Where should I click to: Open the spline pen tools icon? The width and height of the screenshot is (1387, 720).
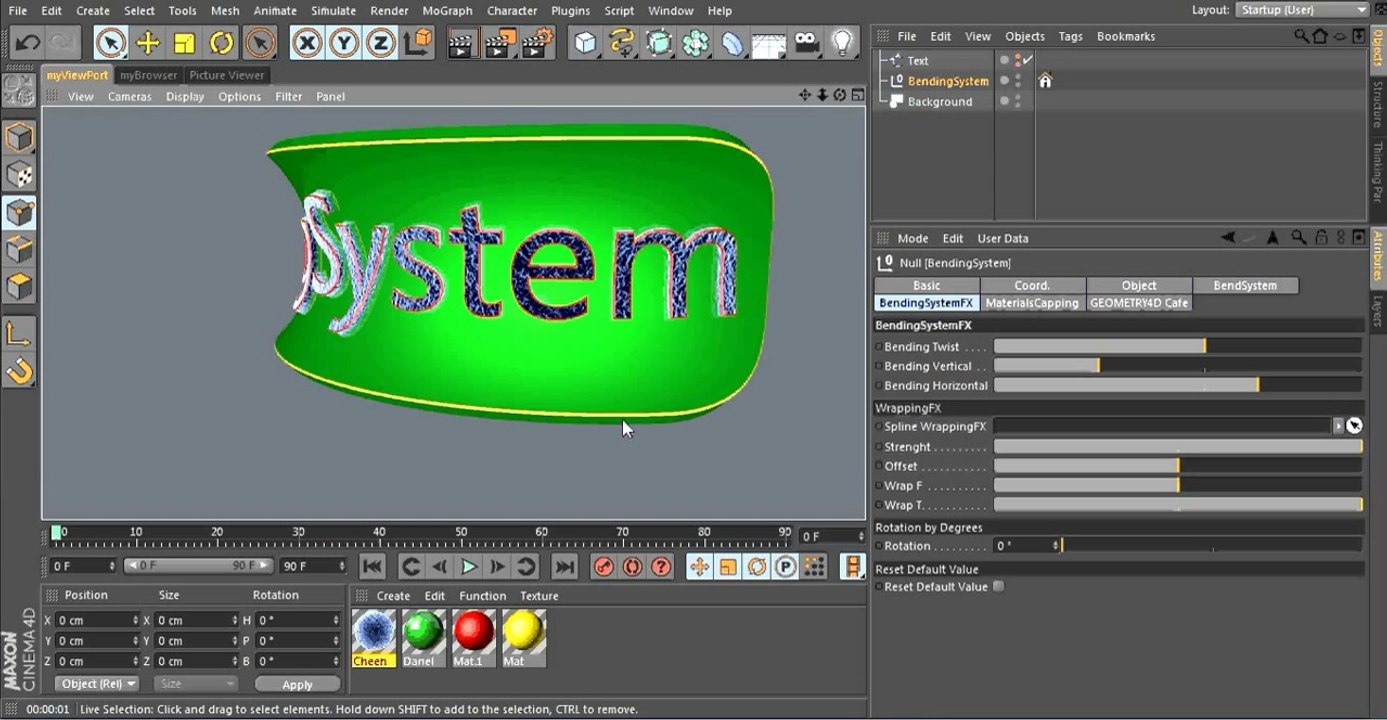click(x=622, y=42)
